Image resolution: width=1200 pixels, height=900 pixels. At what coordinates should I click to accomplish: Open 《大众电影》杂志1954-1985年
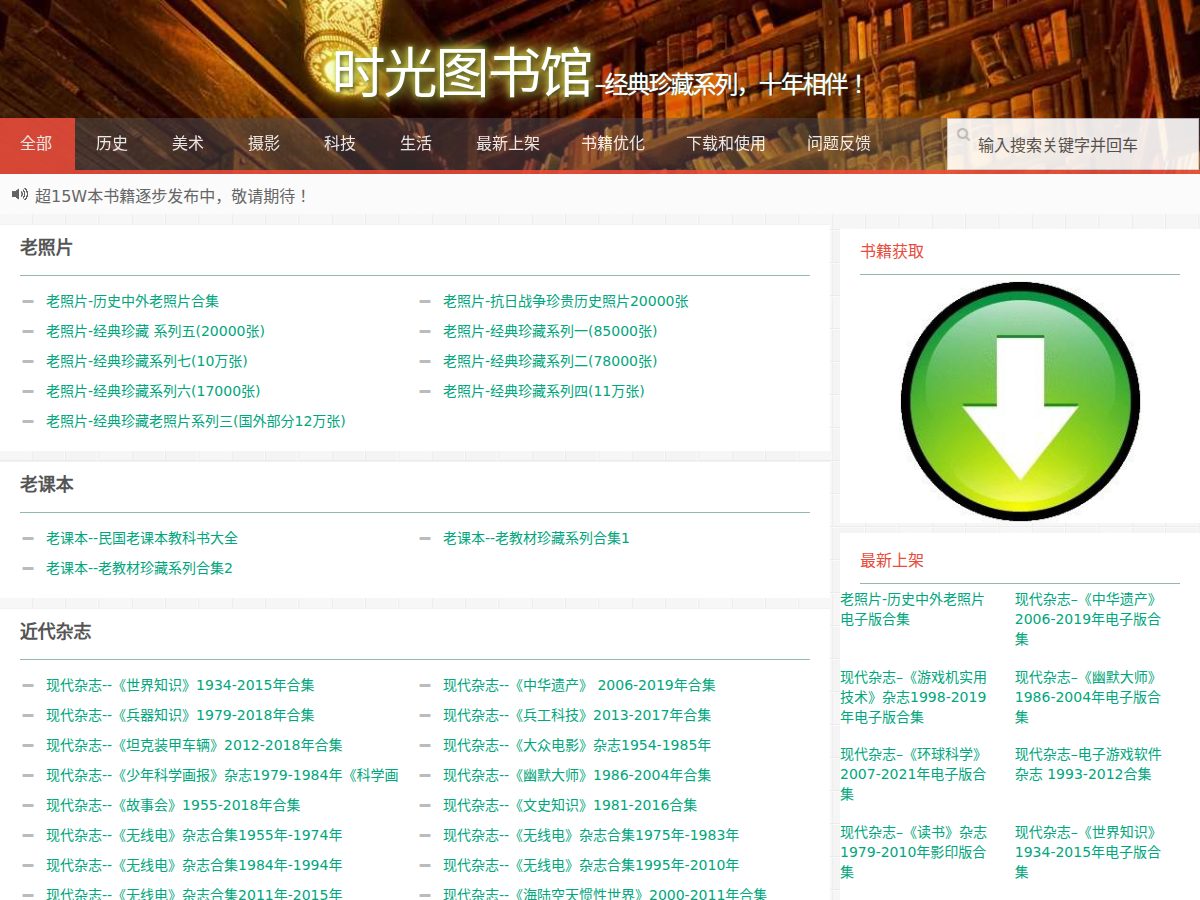[577, 745]
